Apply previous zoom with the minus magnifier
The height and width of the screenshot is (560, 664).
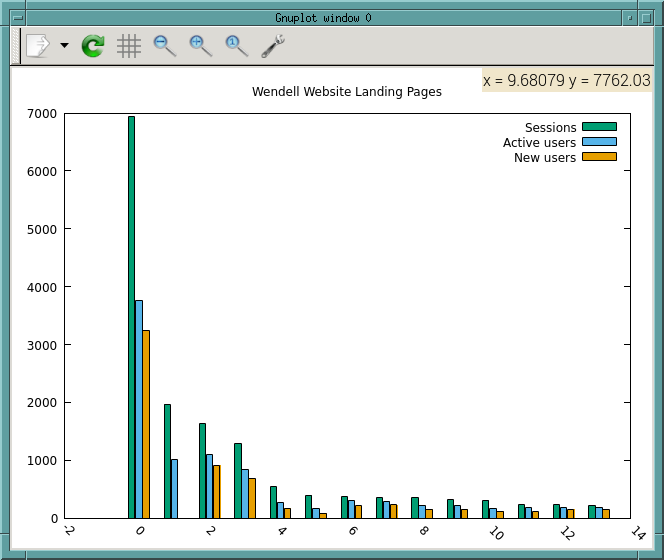tap(164, 45)
